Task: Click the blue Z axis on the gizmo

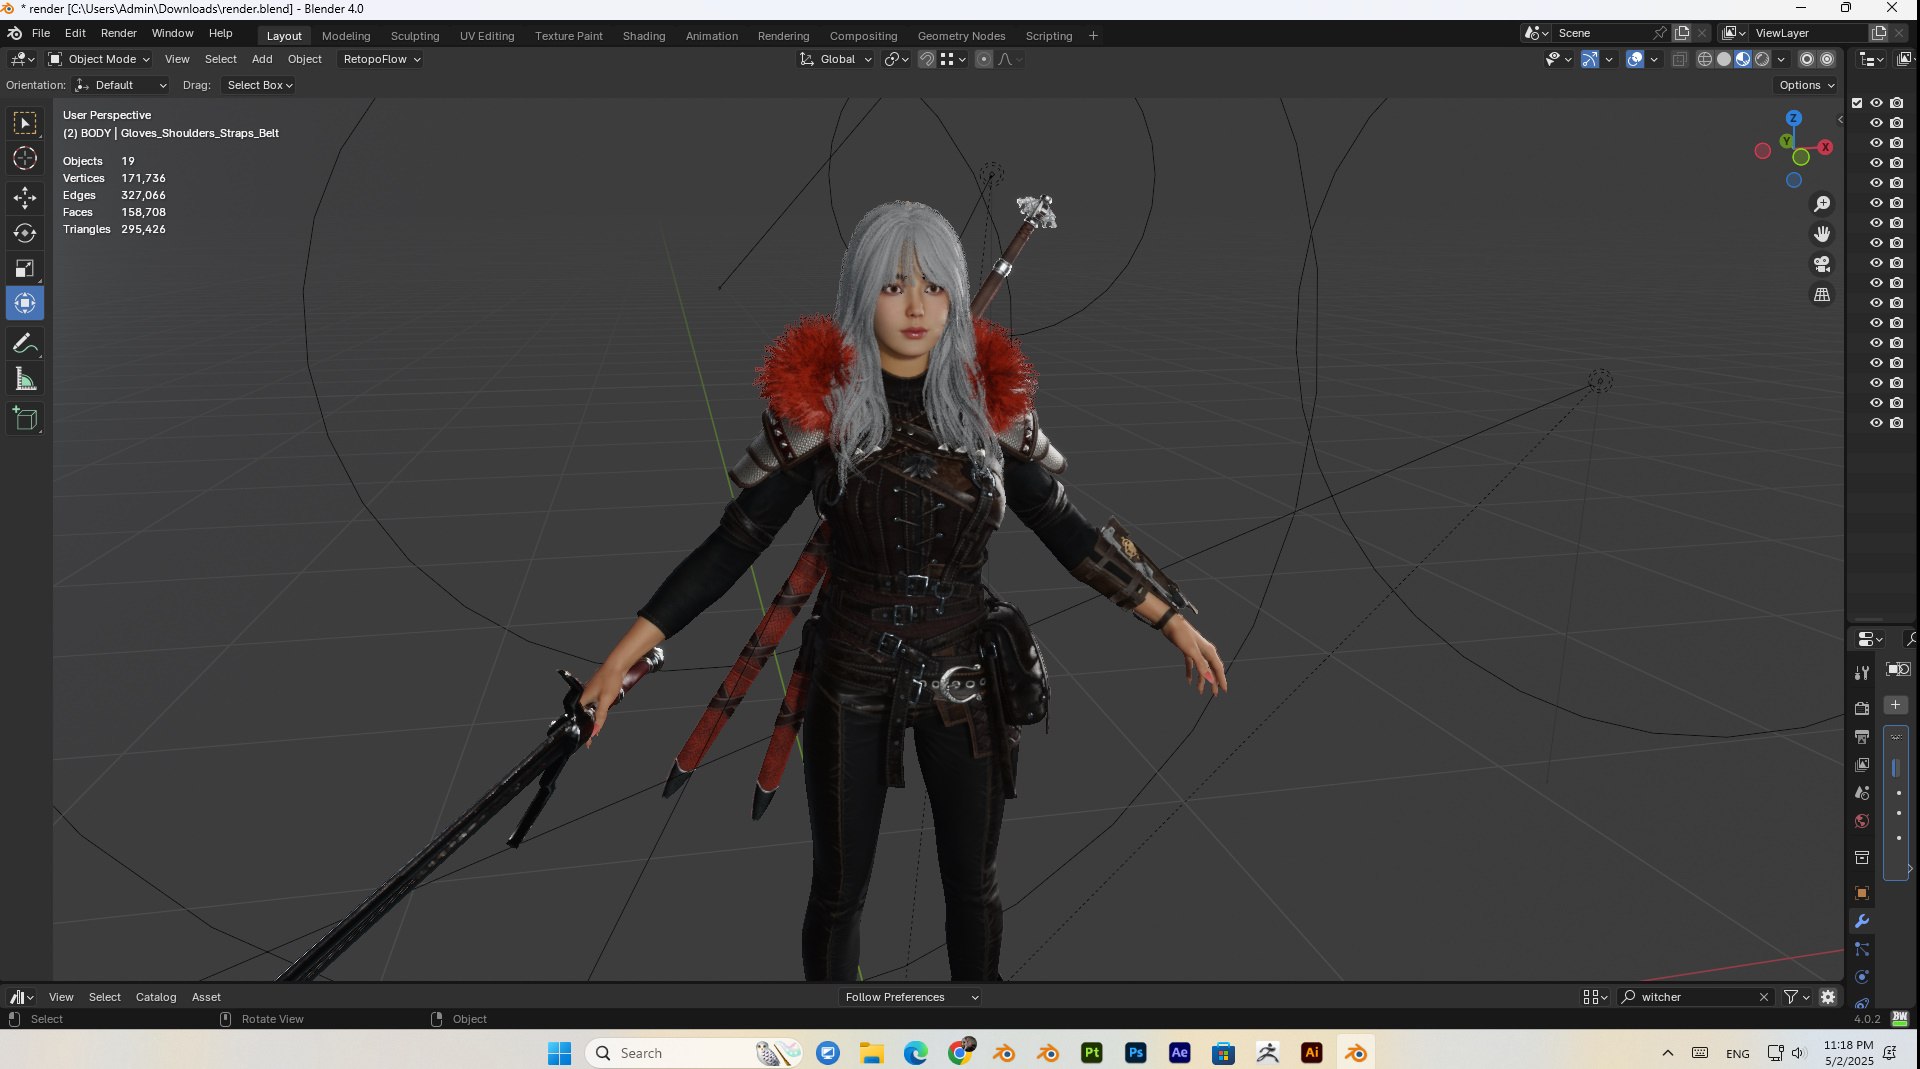Action: click(x=1793, y=118)
